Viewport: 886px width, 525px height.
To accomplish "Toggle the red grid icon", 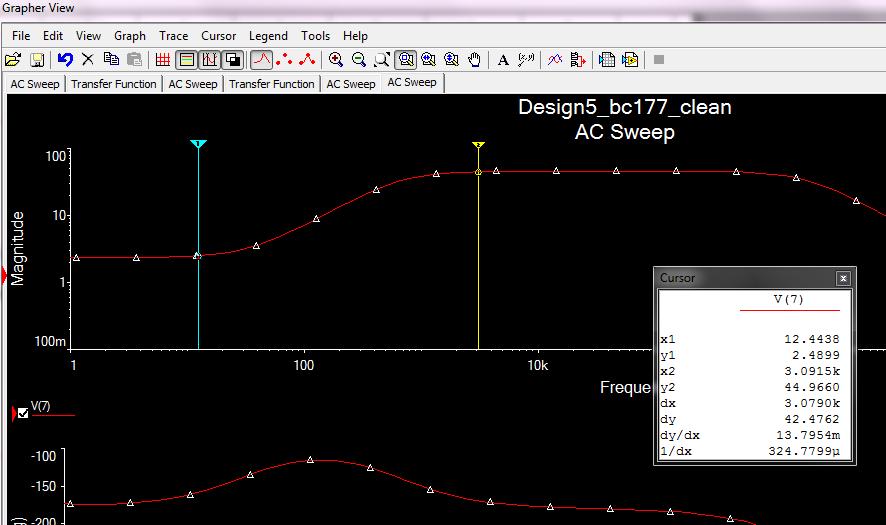I will point(163,59).
